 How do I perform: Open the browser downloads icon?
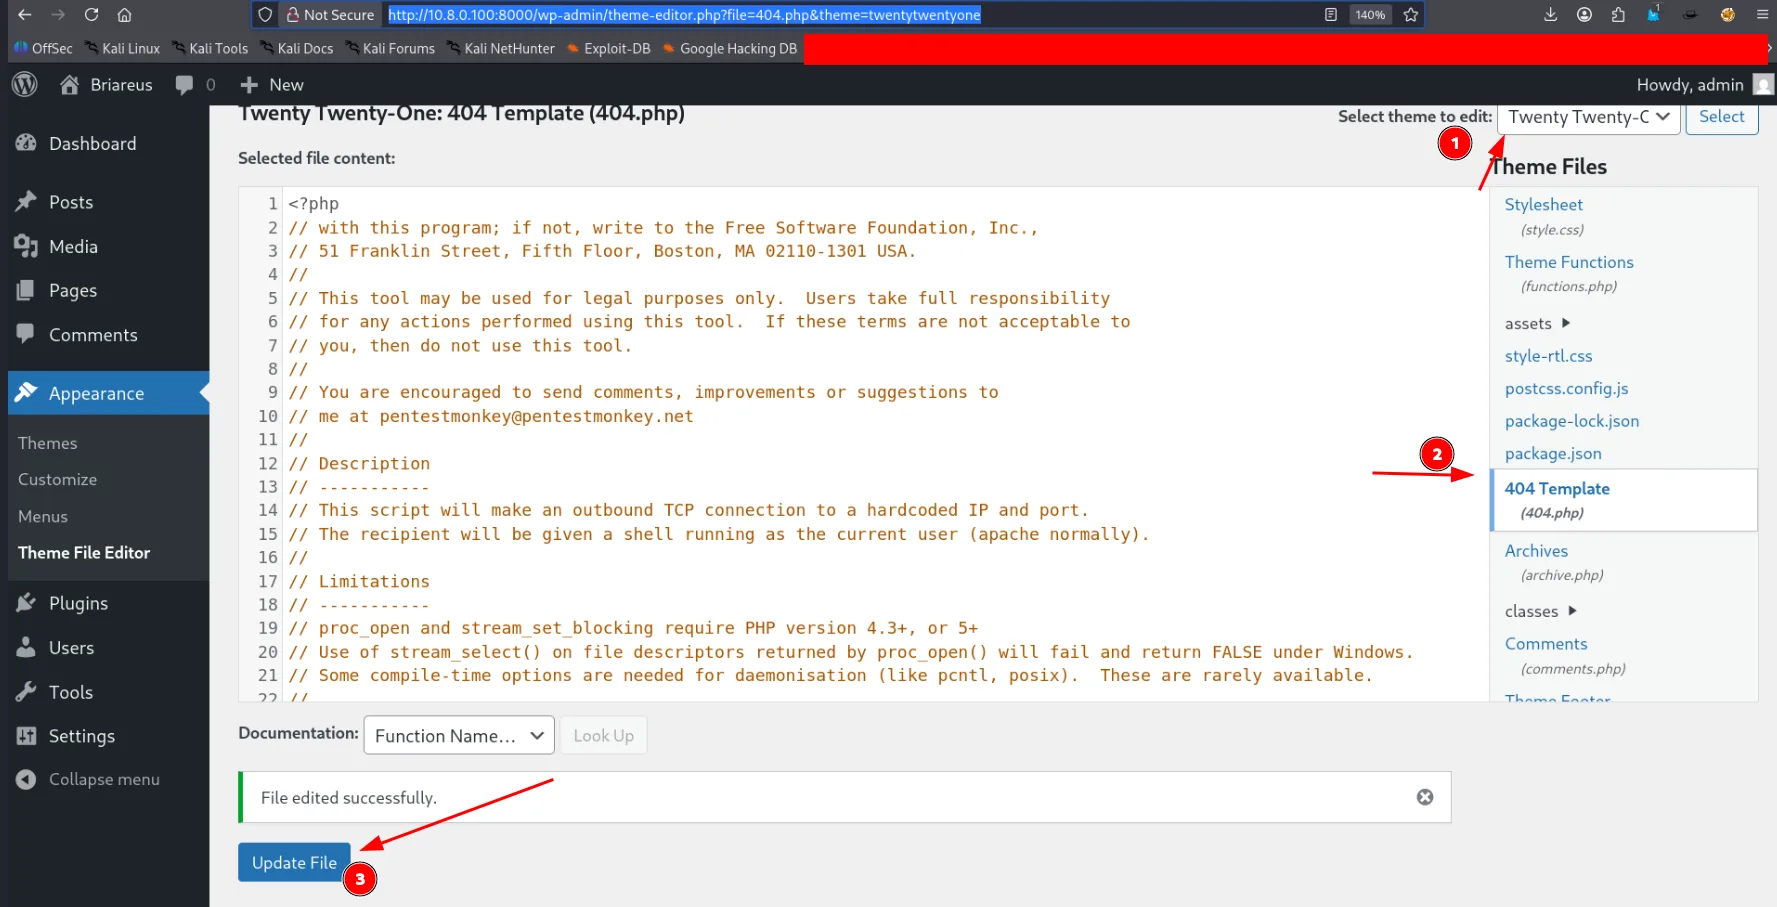1550,15
